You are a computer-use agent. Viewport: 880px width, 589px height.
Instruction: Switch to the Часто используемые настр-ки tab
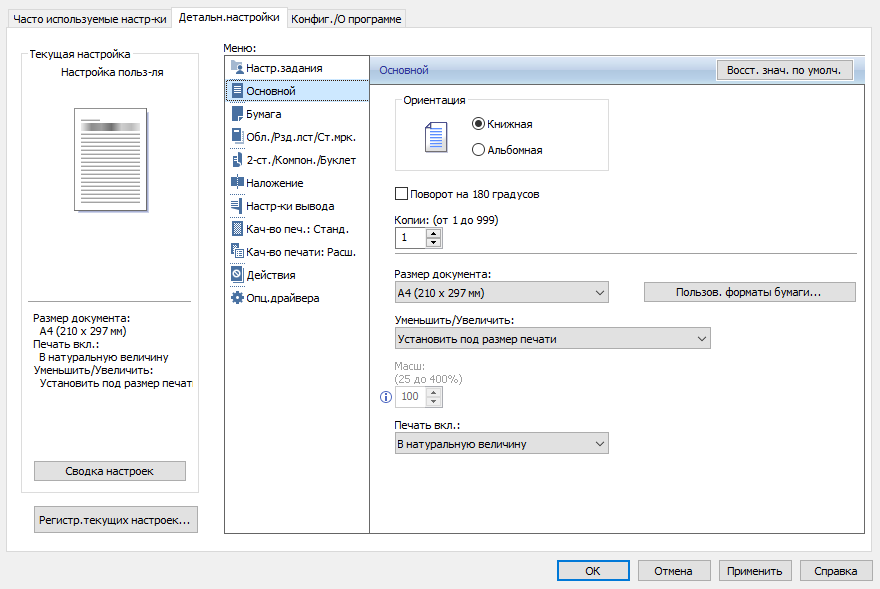pyautogui.click(x=89, y=18)
